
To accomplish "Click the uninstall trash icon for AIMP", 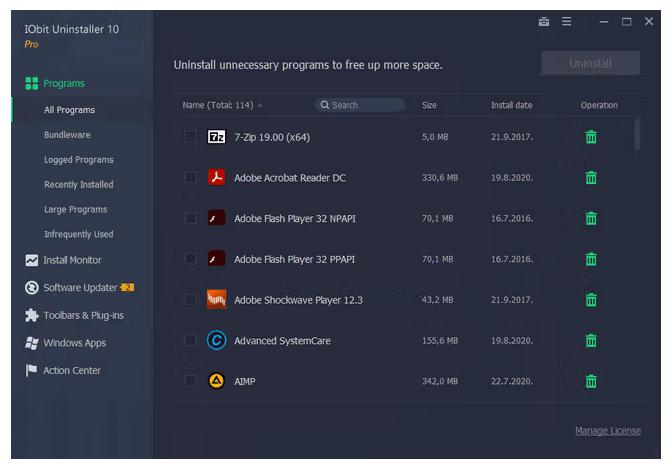I will tap(591, 381).
